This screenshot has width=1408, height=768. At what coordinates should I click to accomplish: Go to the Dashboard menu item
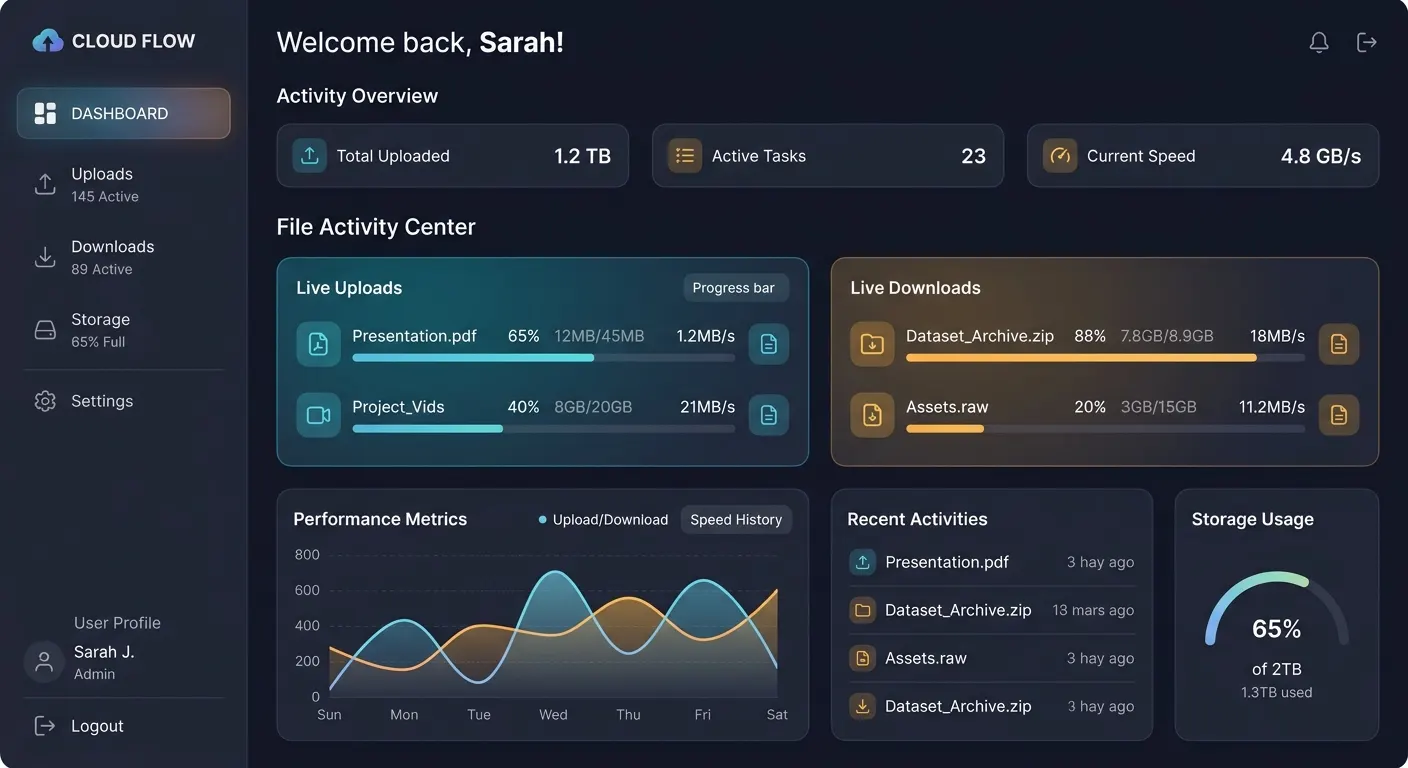[124, 113]
